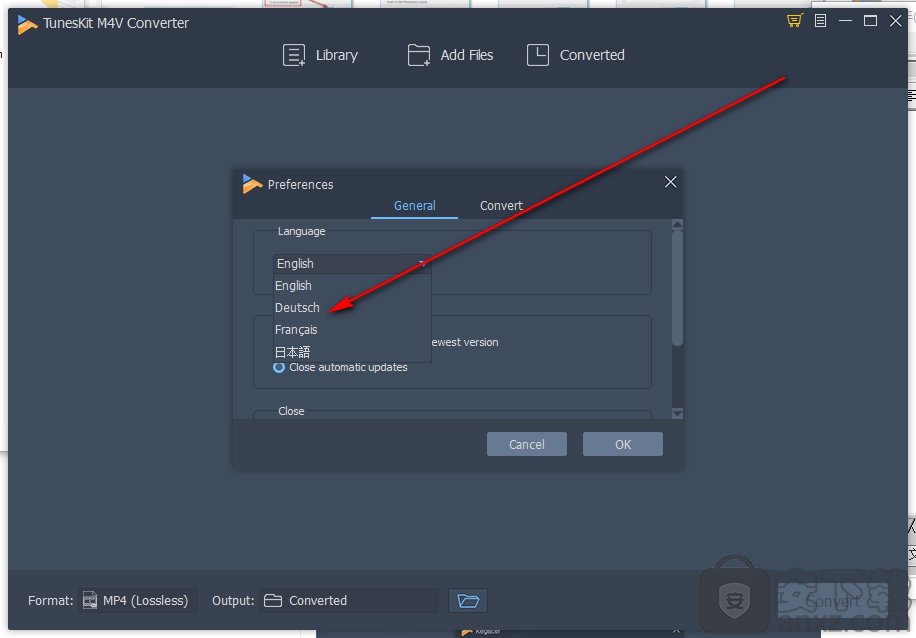Choose Deutsch from the language list

pos(352,308)
